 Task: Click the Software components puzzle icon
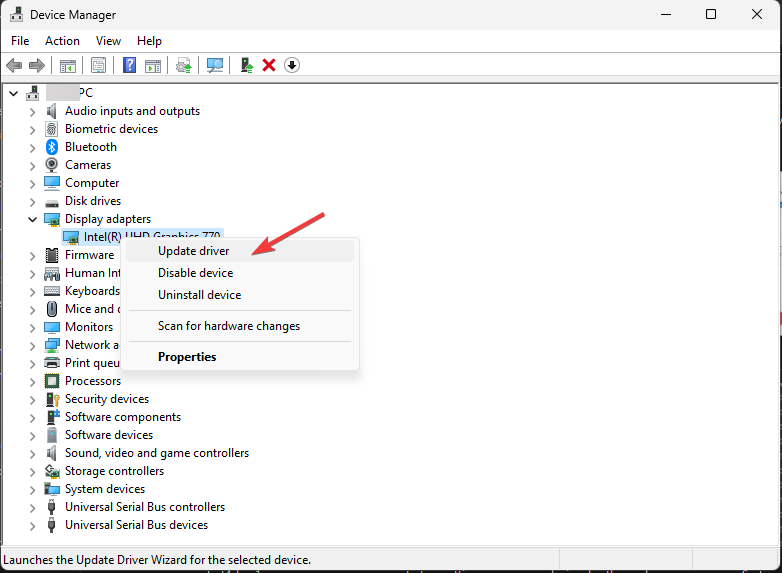point(52,417)
